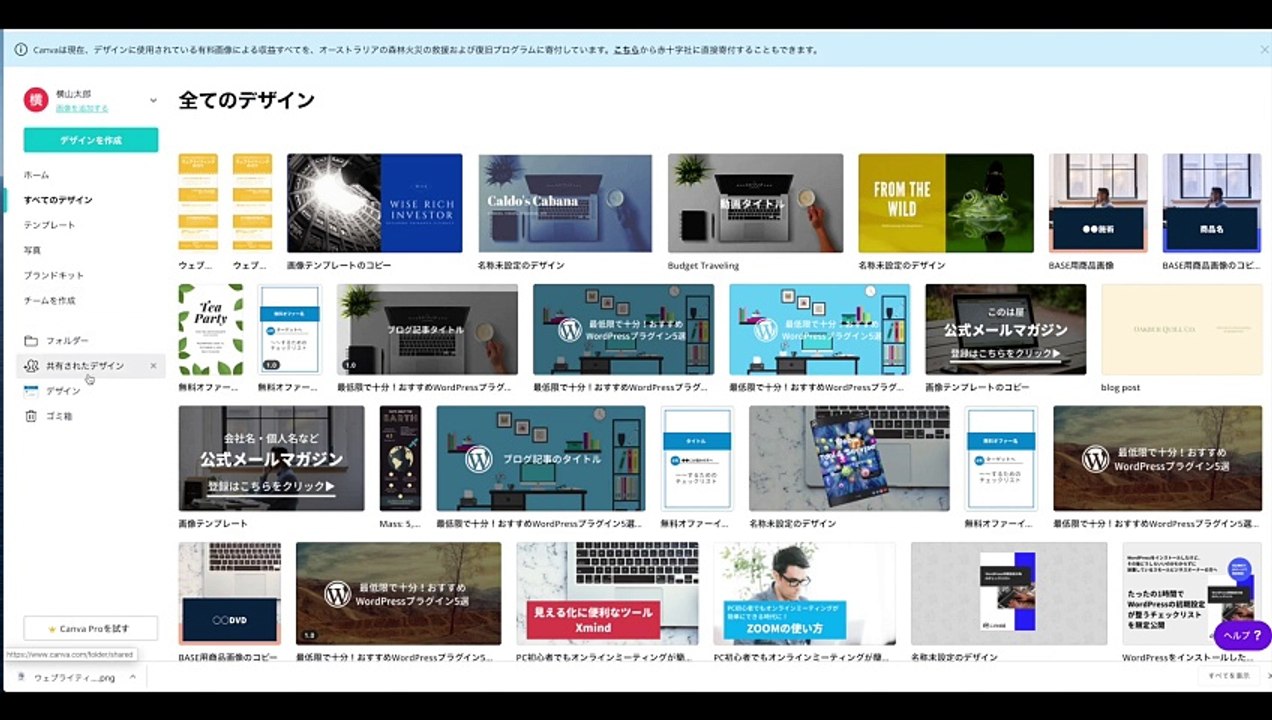
Task: Open the Mass: 5,... infographic thumbnail
Action: point(400,459)
